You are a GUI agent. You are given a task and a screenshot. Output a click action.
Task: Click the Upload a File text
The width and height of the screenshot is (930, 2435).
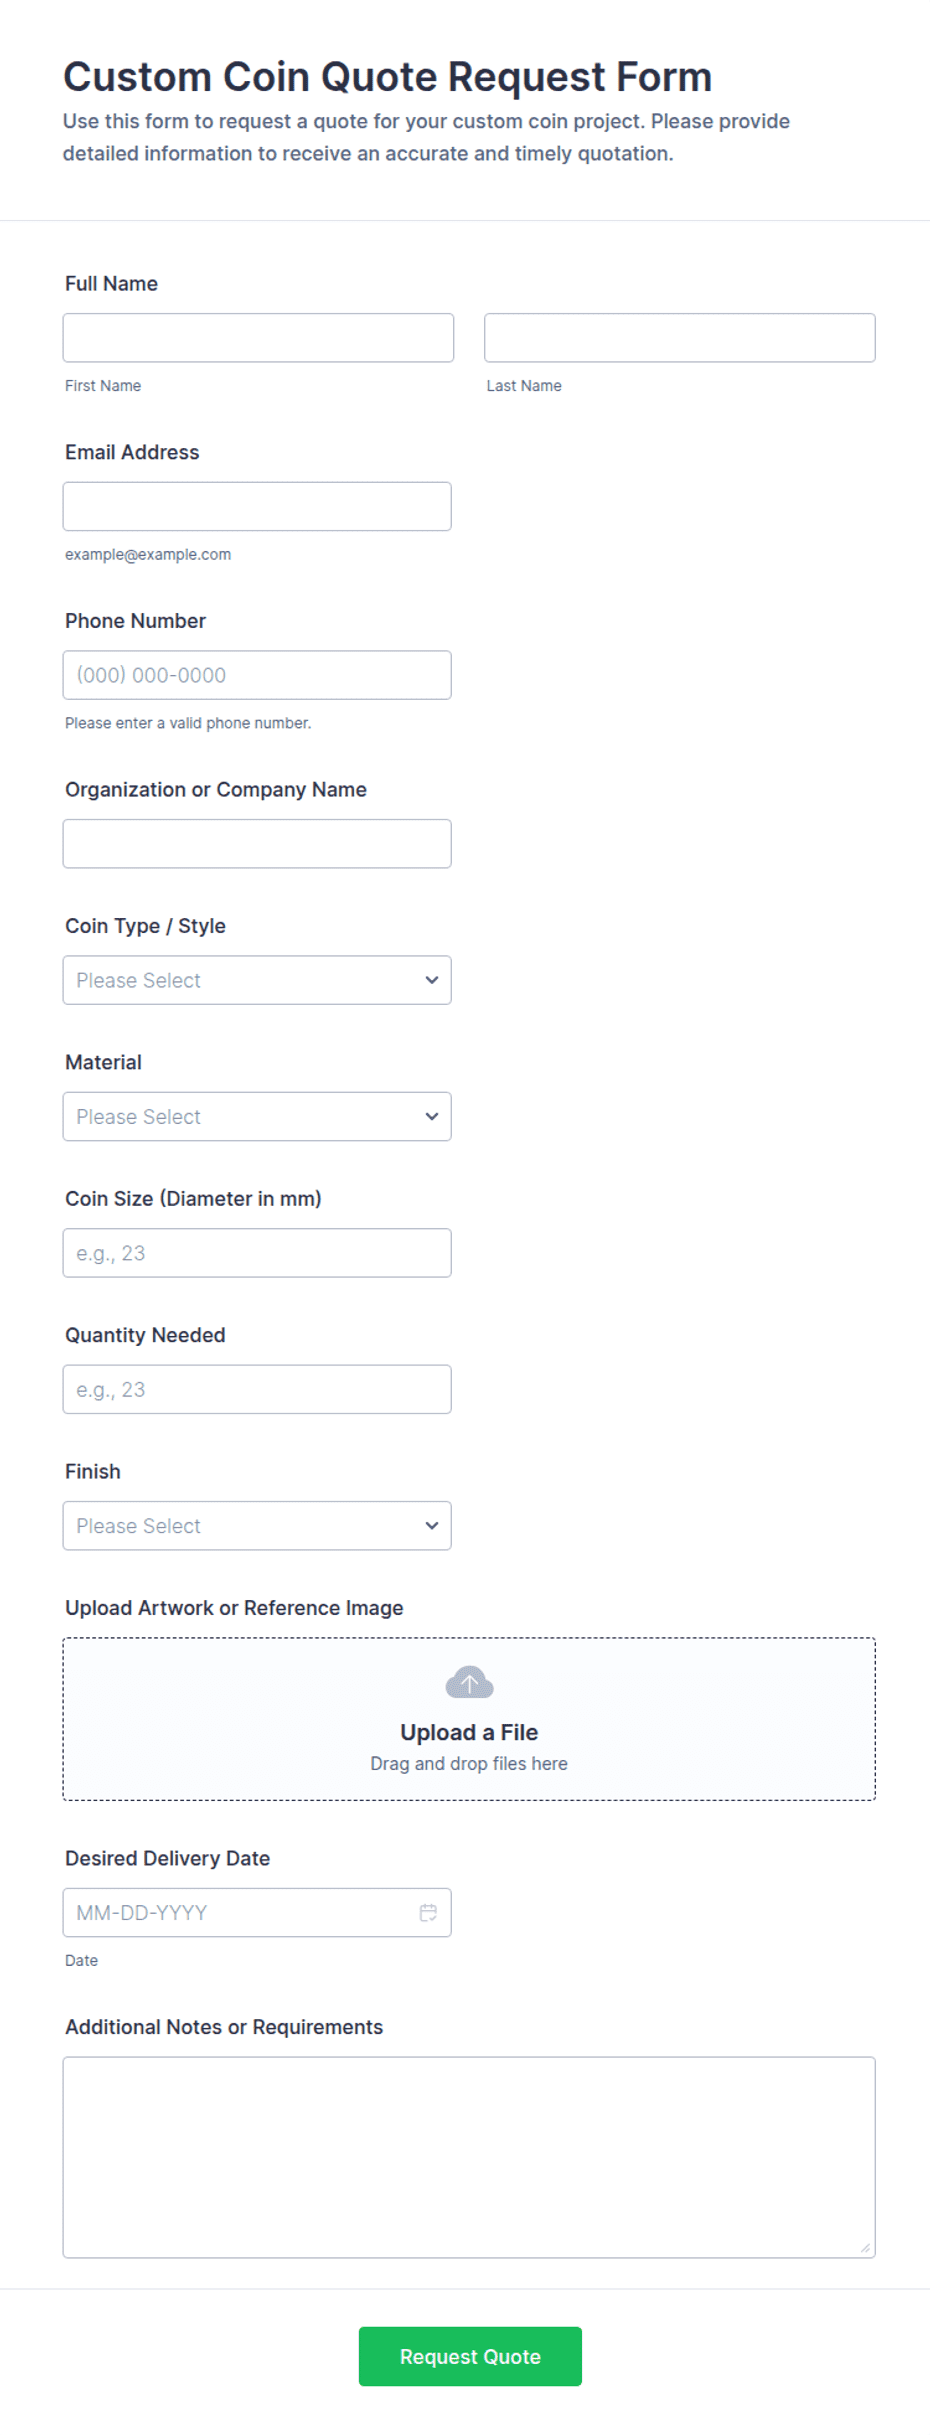tap(469, 1732)
